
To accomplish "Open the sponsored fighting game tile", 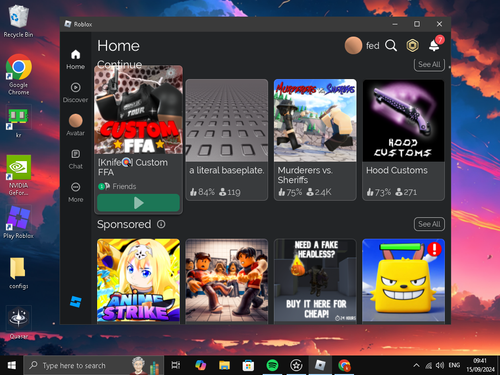I will point(227,281).
